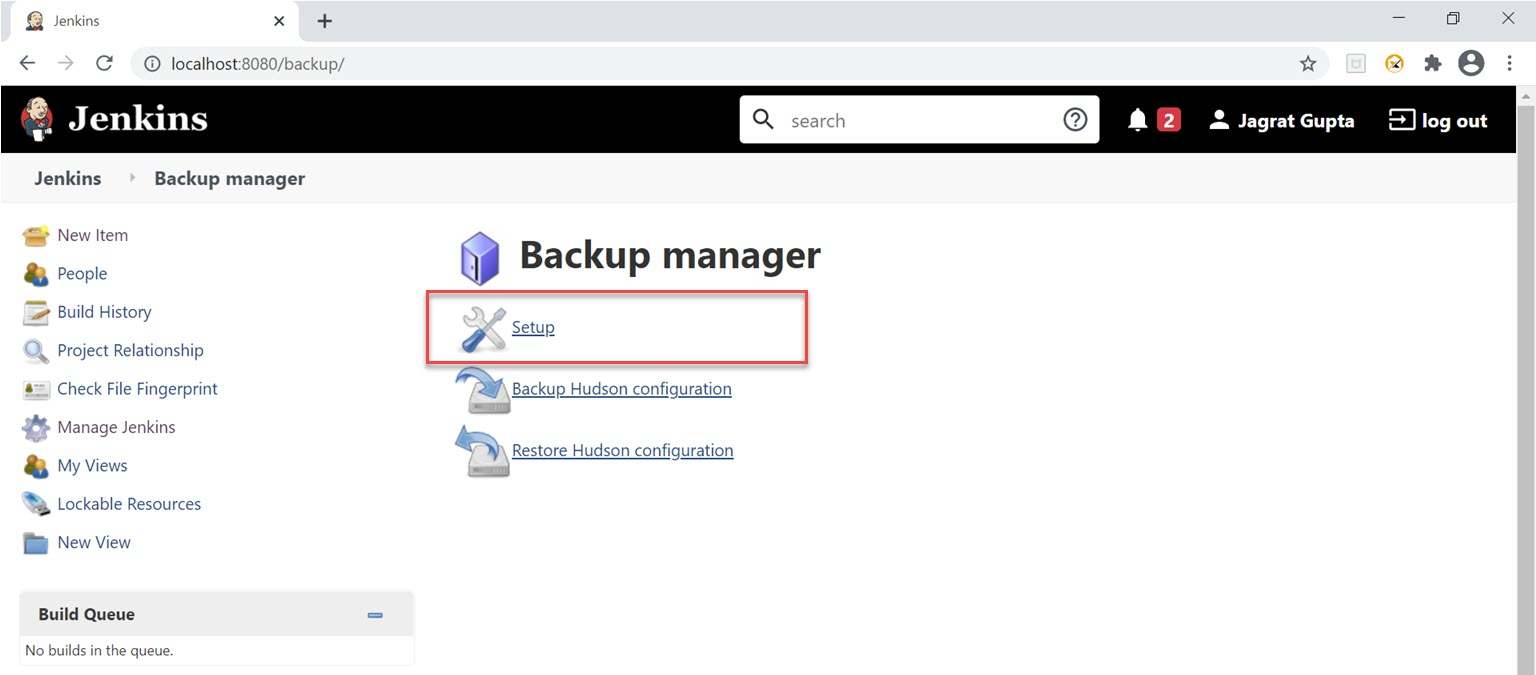Select the People icon in the sidebar

pyautogui.click(x=36, y=273)
